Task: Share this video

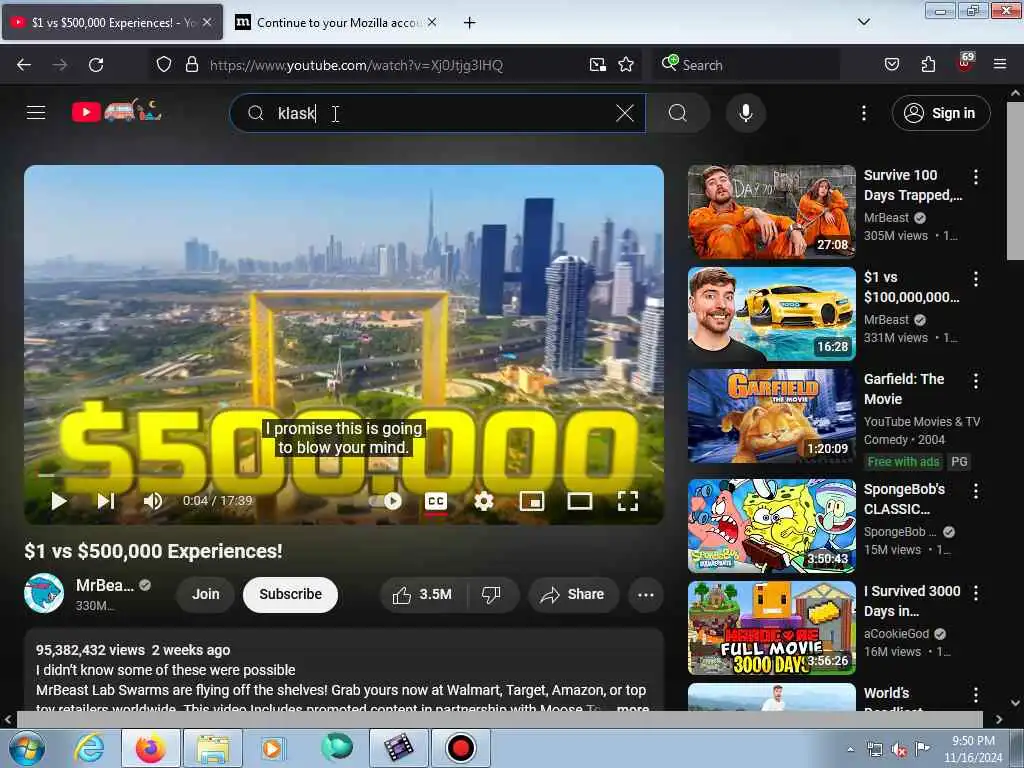Action: 573,594
